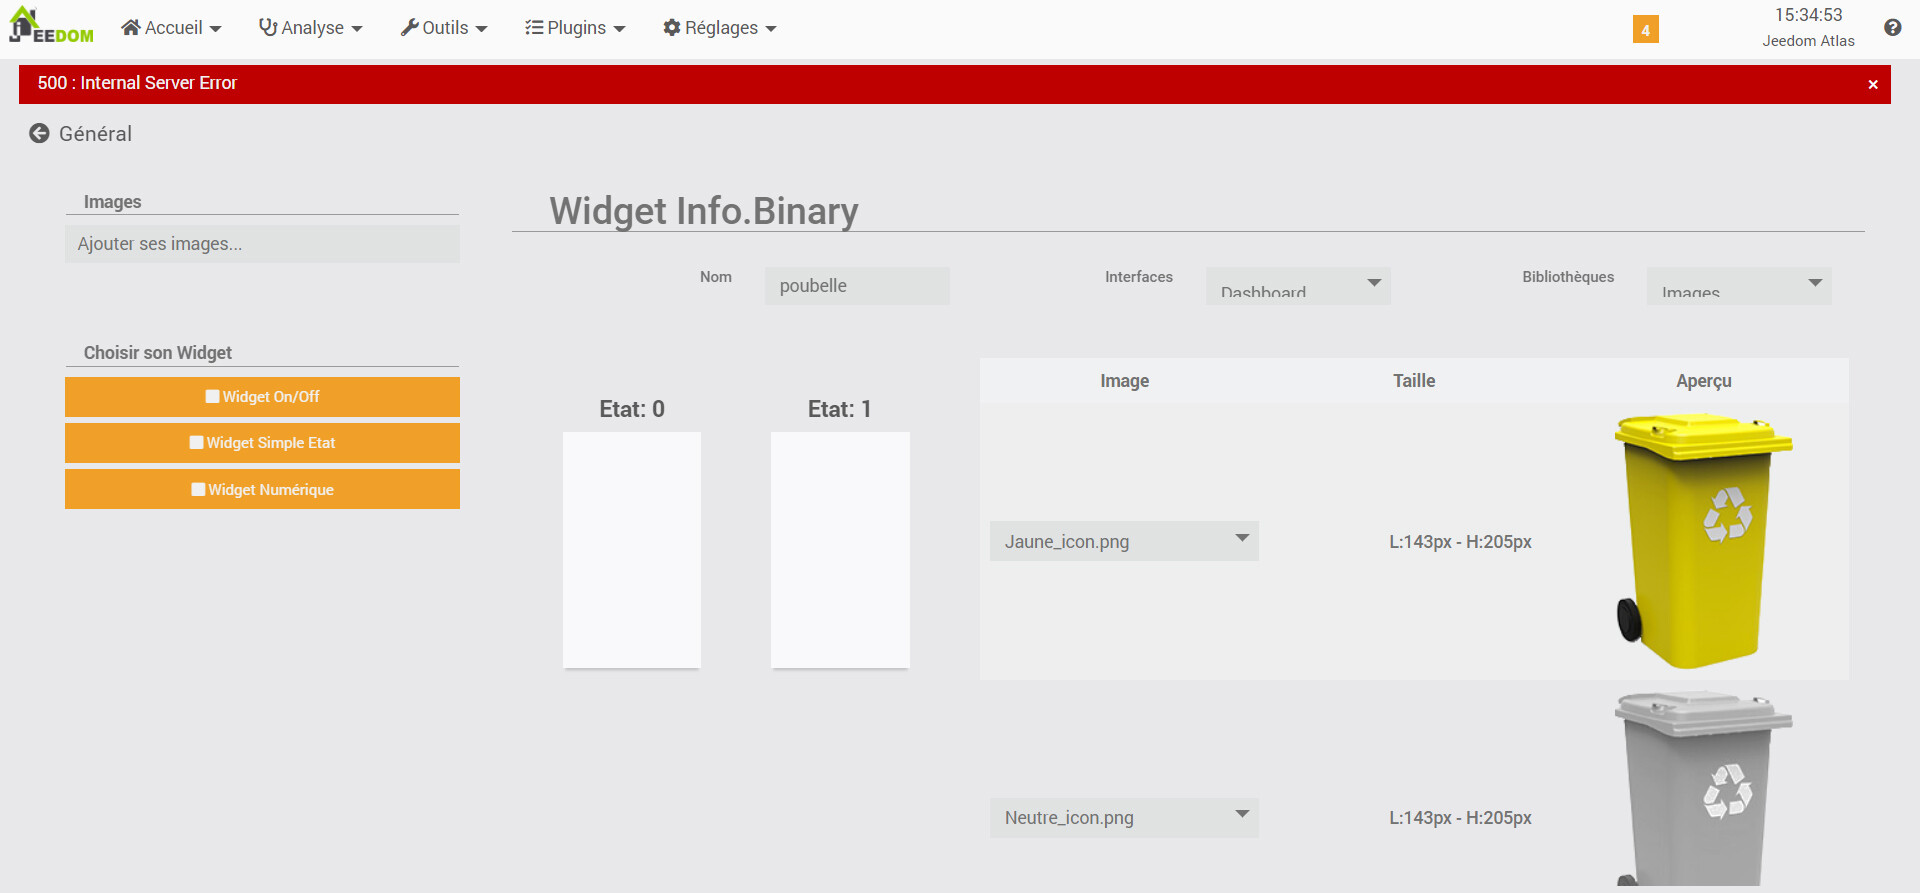This screenshot has width=1920, height=893.
Task: Open the orange notification badge showing 4
Action: [x=1645, y=29]
